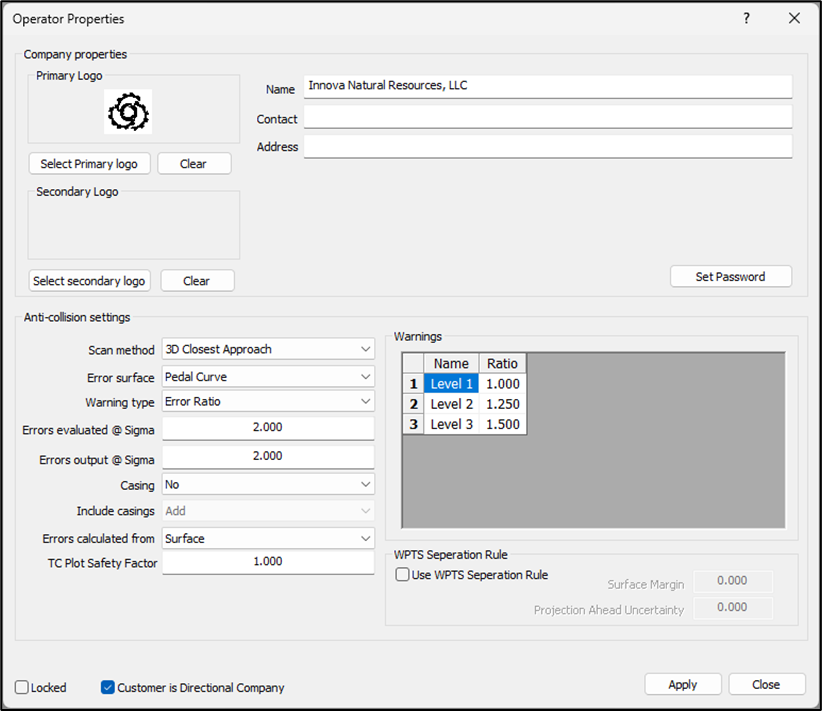
Task: Expand the Error surface dropdown
Action: pos(268,377)
